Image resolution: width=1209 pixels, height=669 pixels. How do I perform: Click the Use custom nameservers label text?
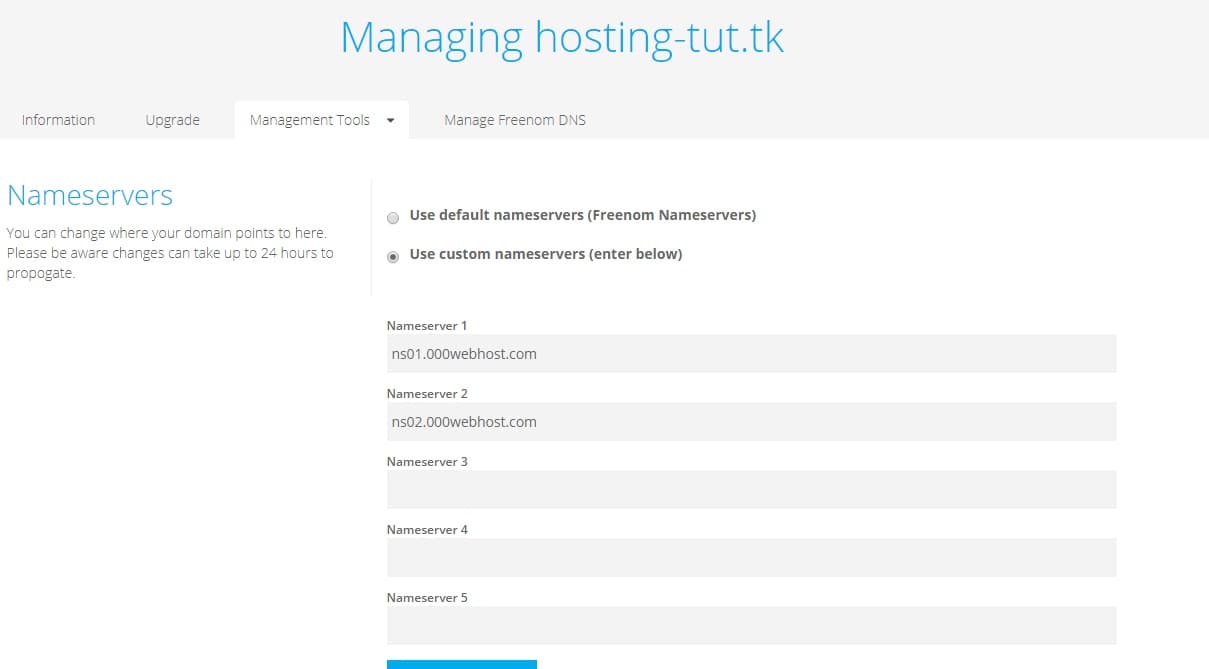546,254
